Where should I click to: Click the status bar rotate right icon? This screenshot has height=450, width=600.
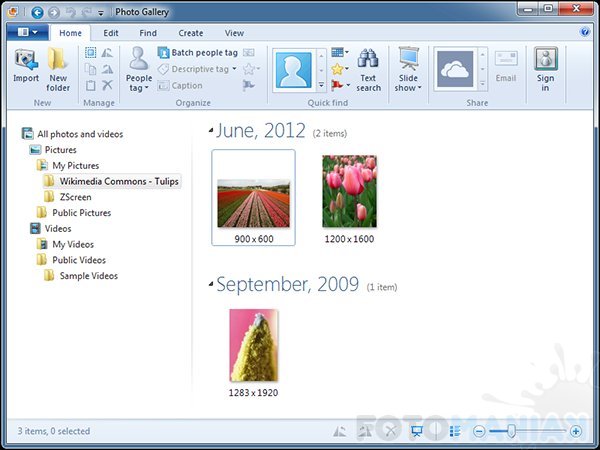(365, 431)
